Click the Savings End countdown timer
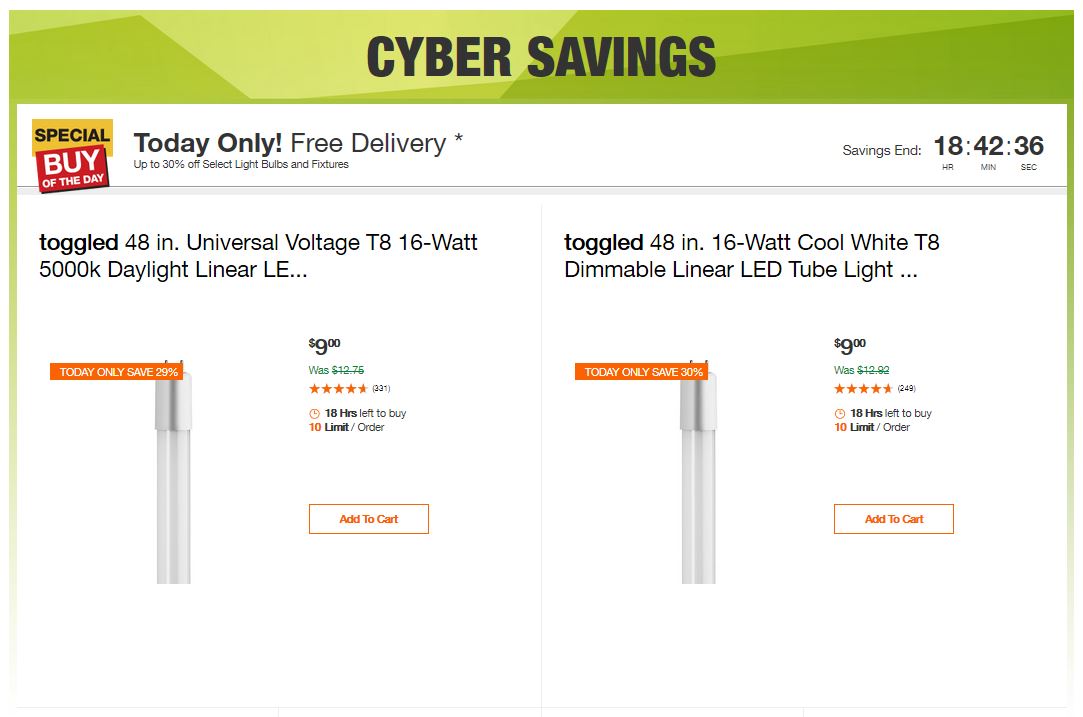Screen dimensions: 1083x717 point(988,148)
